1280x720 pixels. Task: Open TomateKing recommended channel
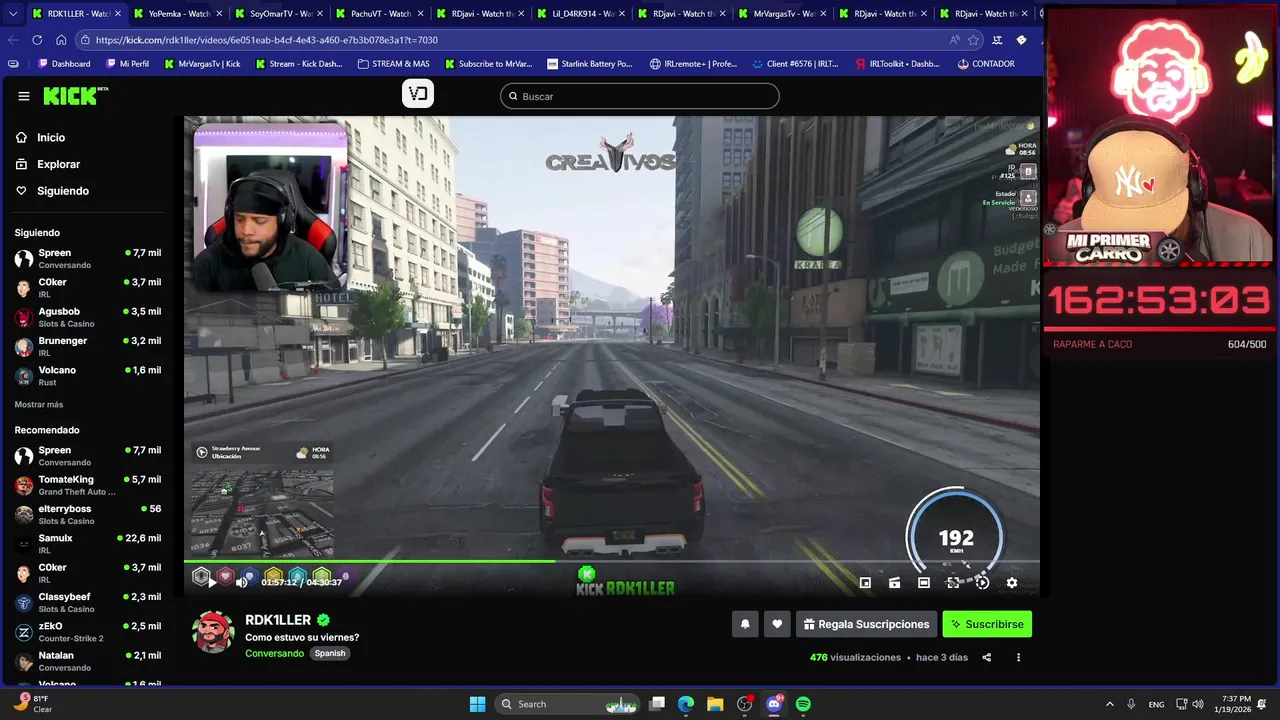[88, 485]
